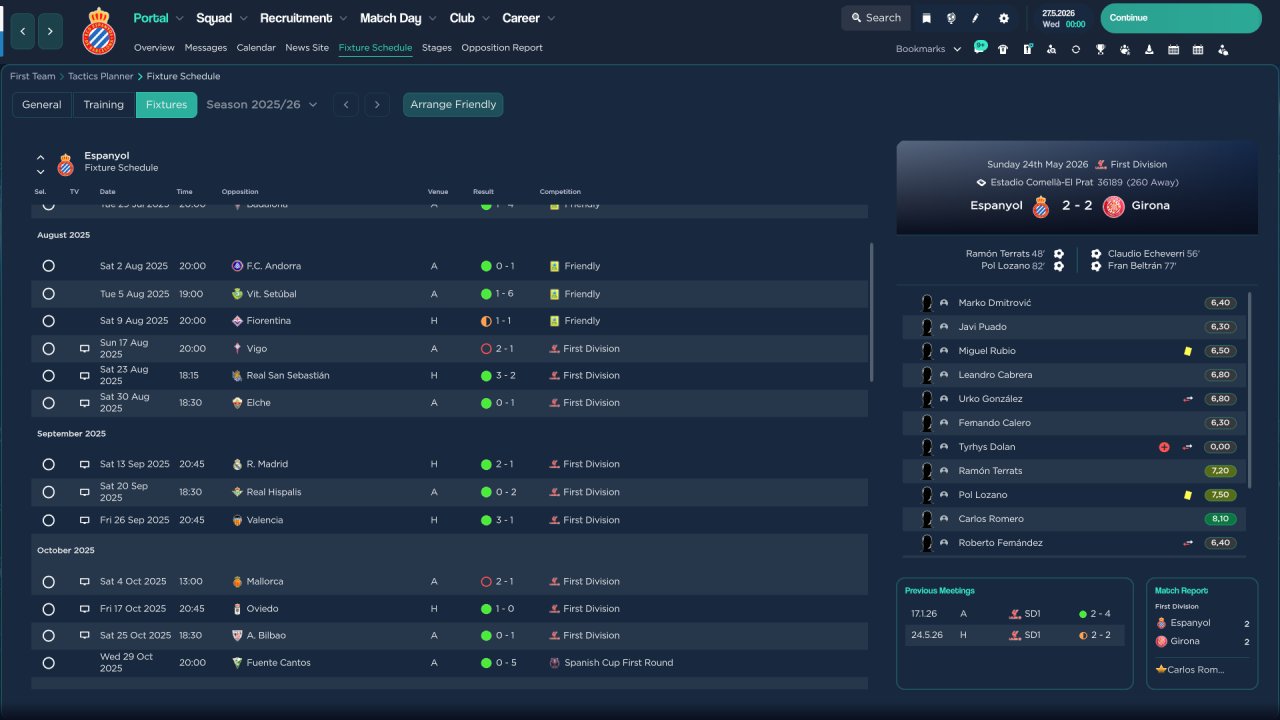1280x720 pixels.
Task: Open the bookmark icon next to Search
Action: (x=927, y=18)
